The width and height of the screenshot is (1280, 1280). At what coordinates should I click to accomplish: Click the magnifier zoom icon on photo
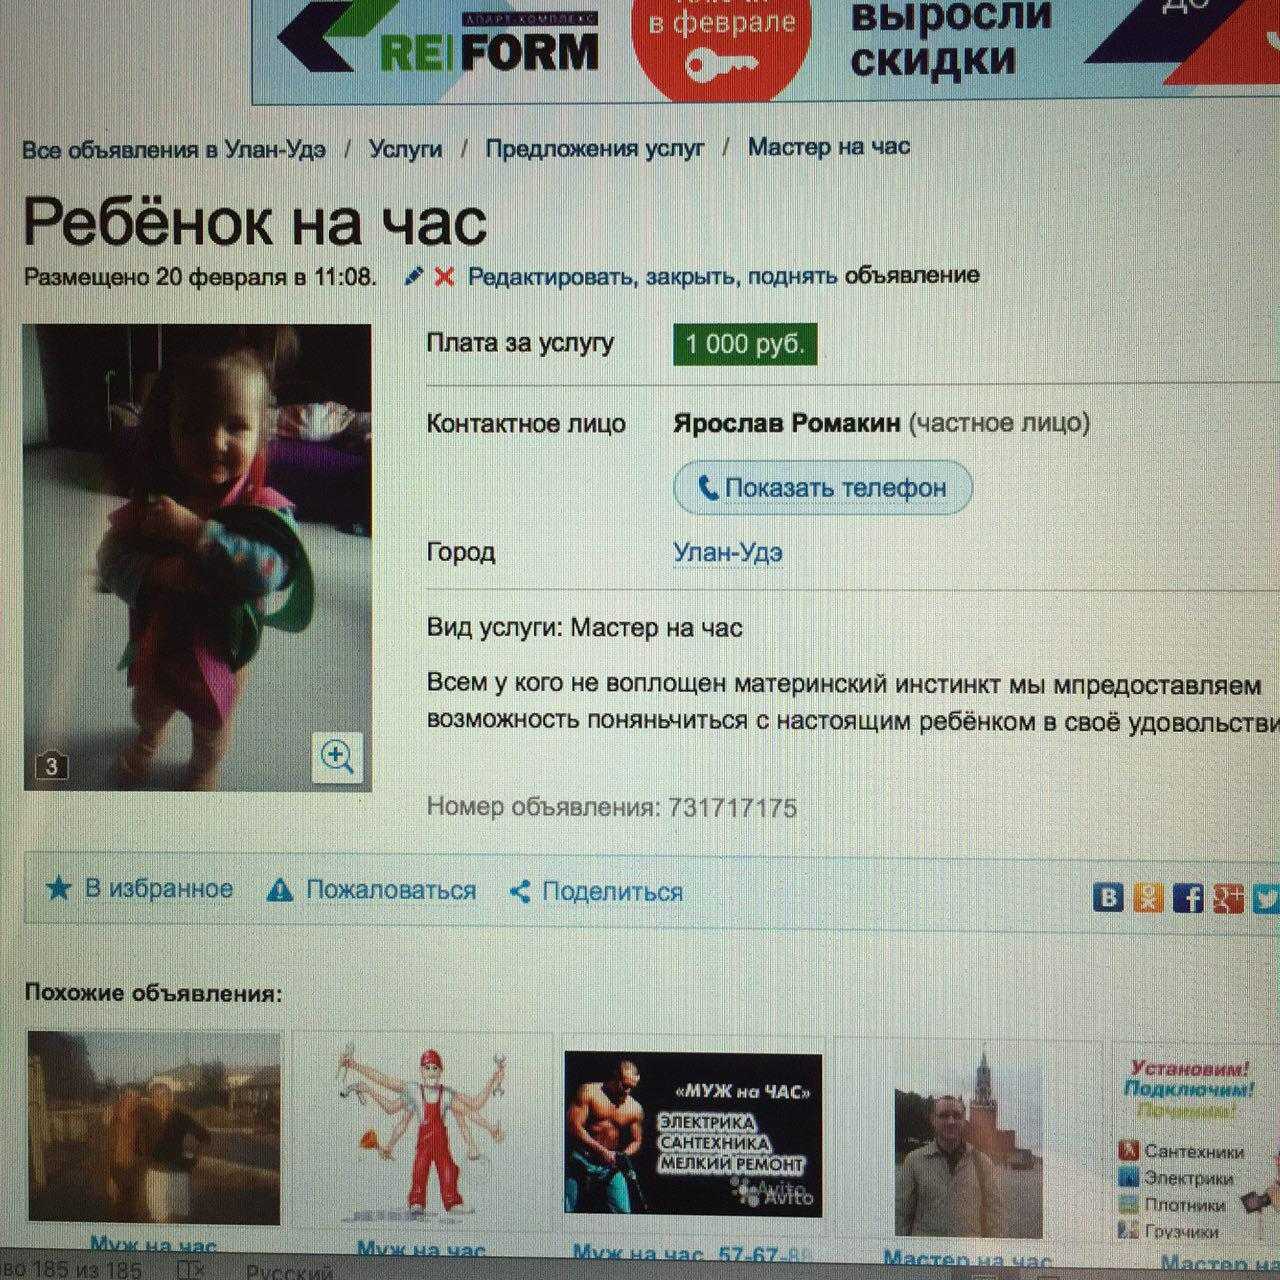point(338,756)
